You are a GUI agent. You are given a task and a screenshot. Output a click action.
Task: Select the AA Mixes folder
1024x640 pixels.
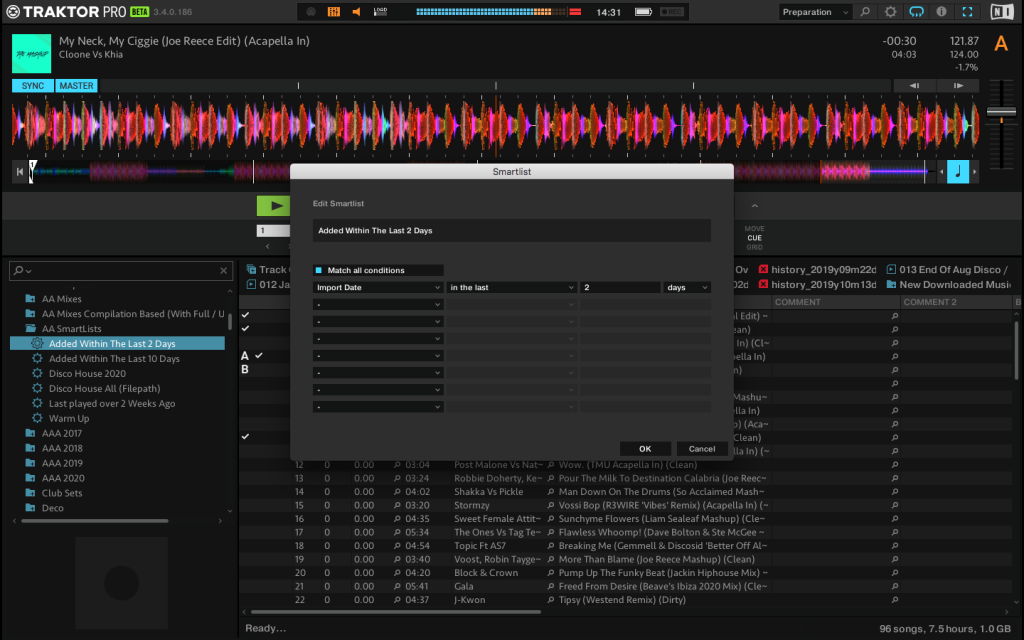61,298
